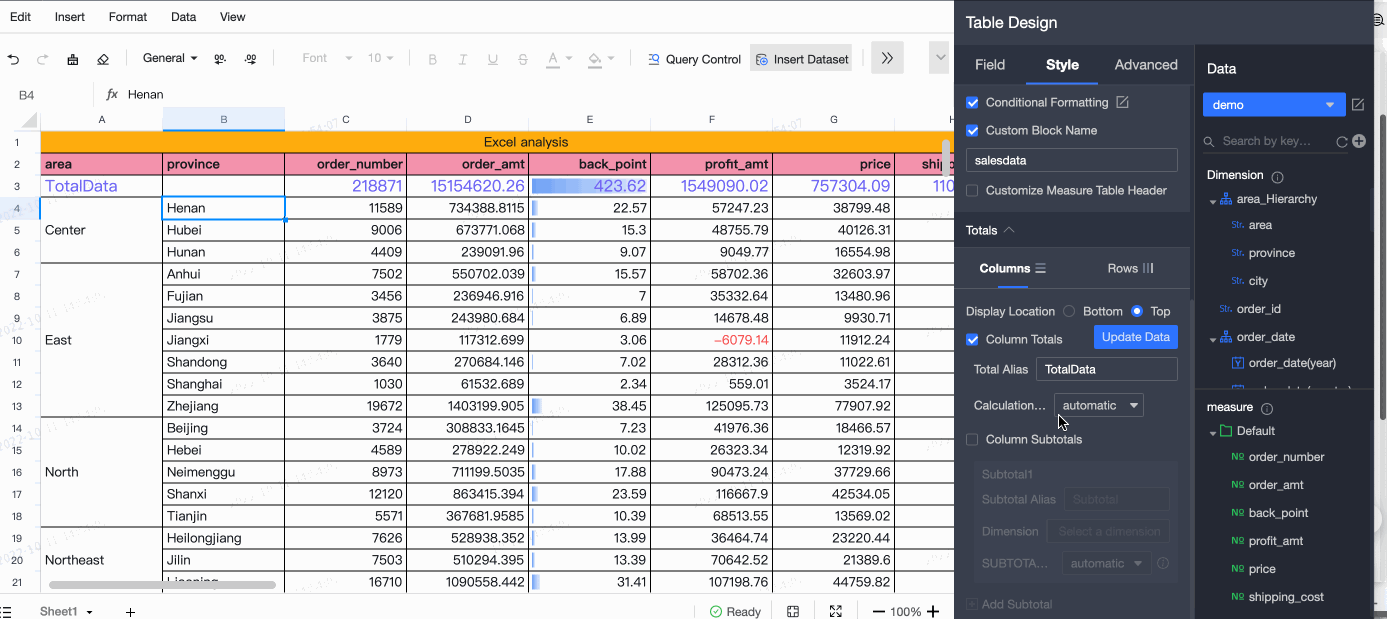Image resolution: width=1387 pixels, height=619 pixels.
Task: Redo with the forward arrow icon
Action: pos(43,59)
